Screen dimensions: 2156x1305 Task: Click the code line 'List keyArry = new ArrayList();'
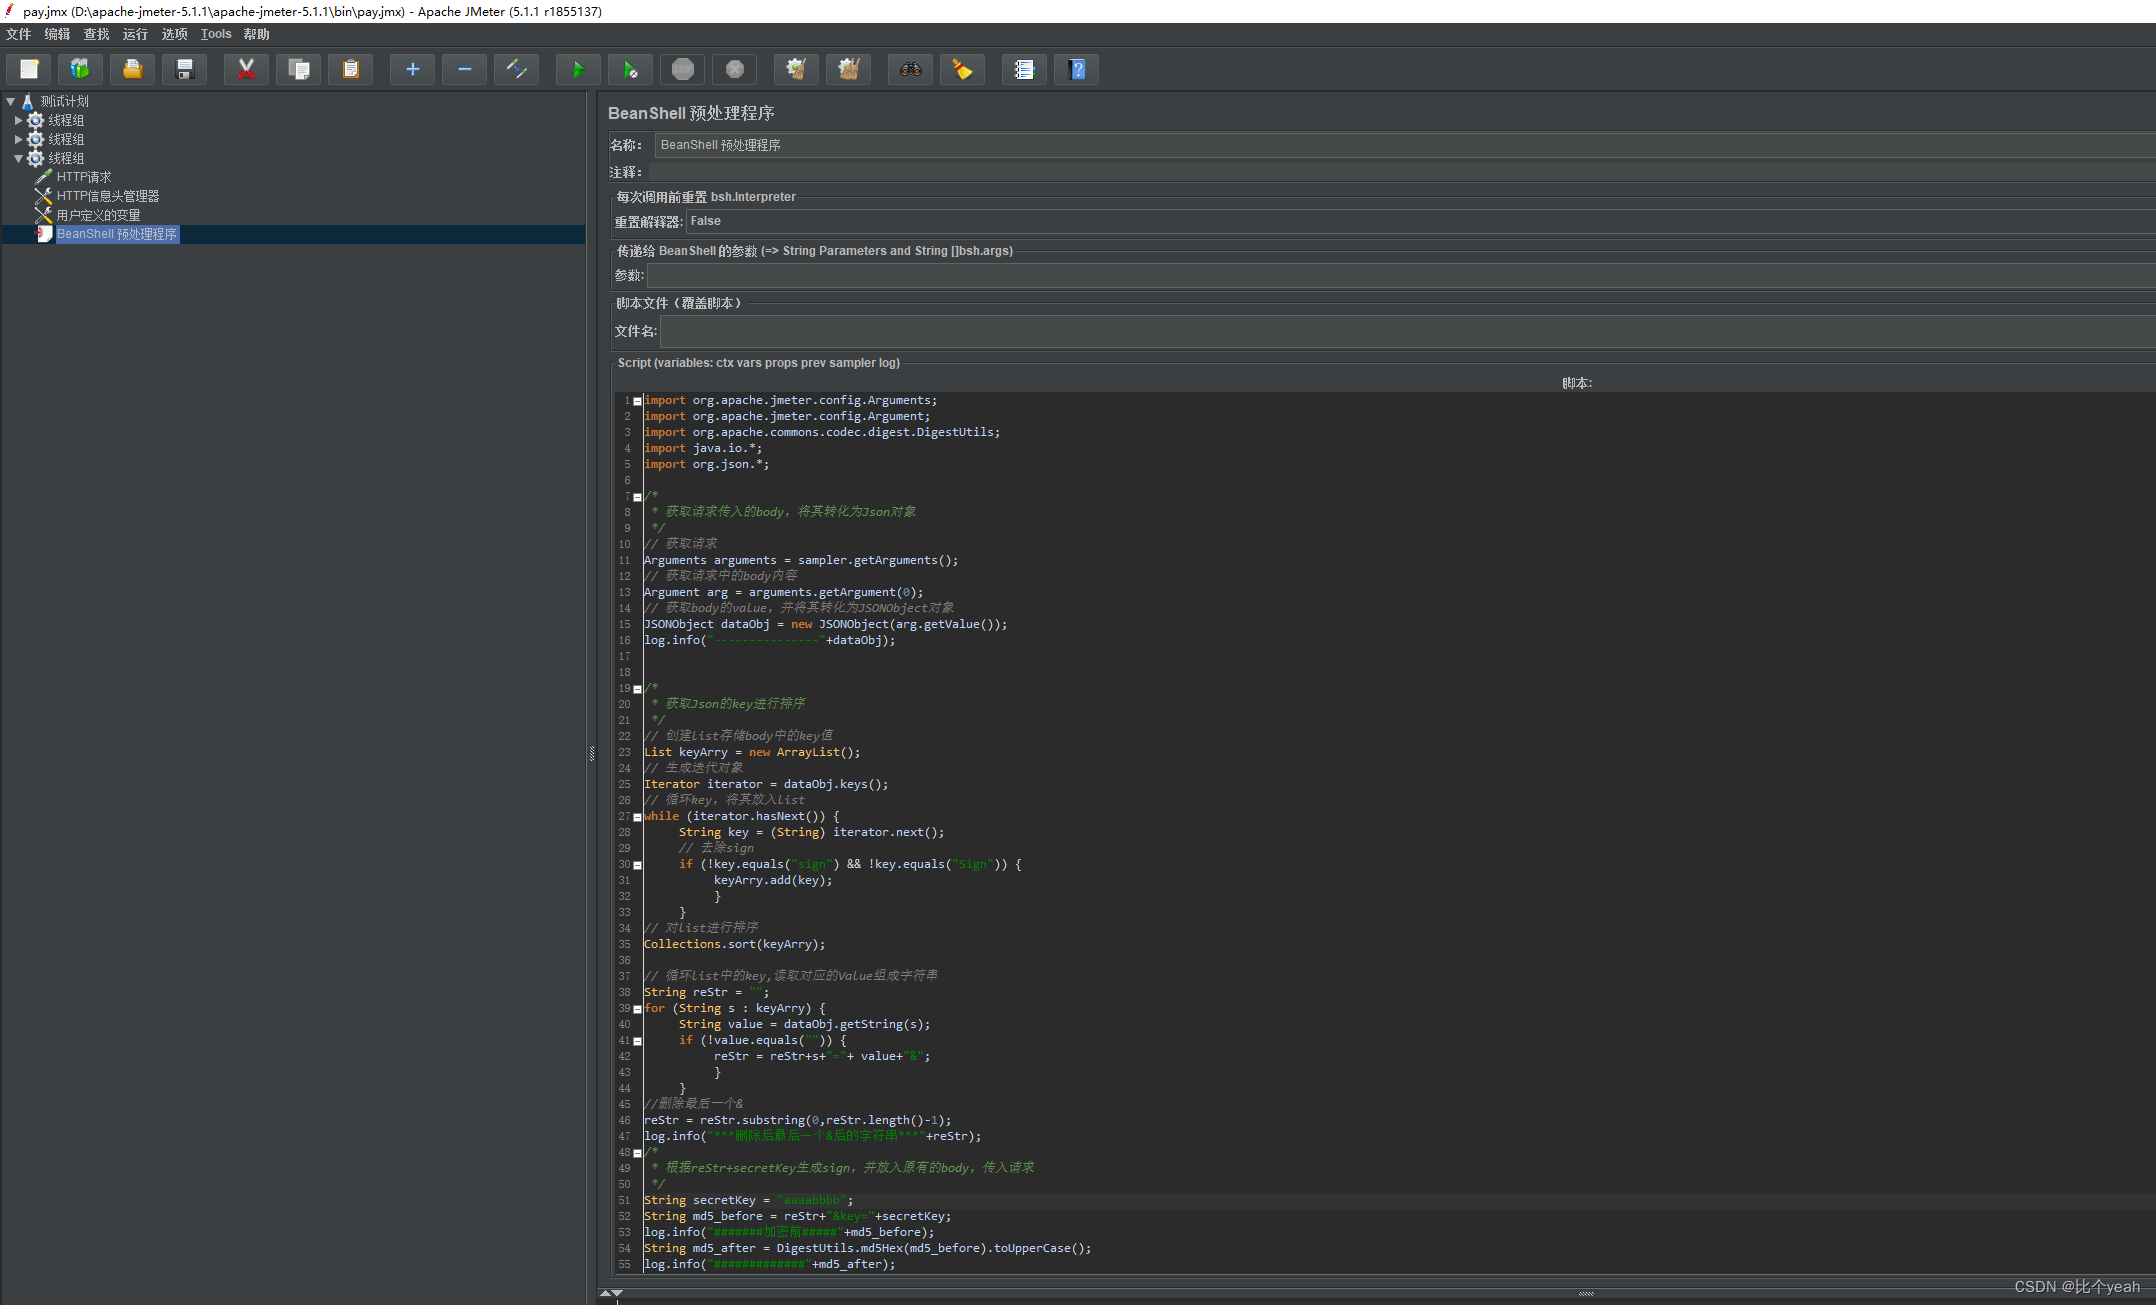tap(752, 752)
